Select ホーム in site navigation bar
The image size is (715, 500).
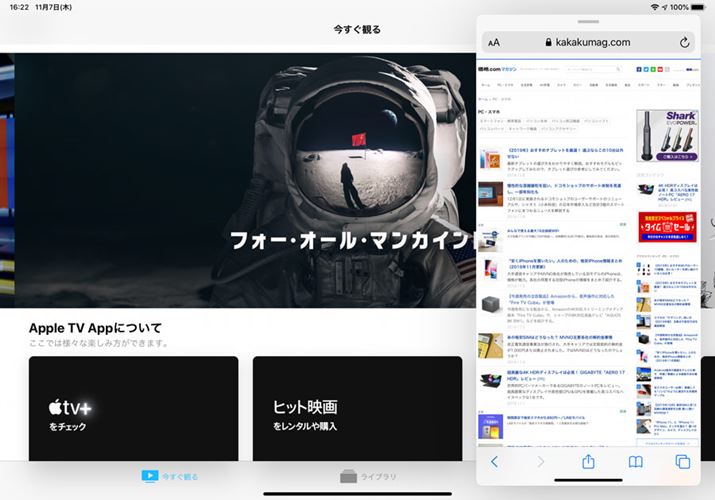click(486, 85)
